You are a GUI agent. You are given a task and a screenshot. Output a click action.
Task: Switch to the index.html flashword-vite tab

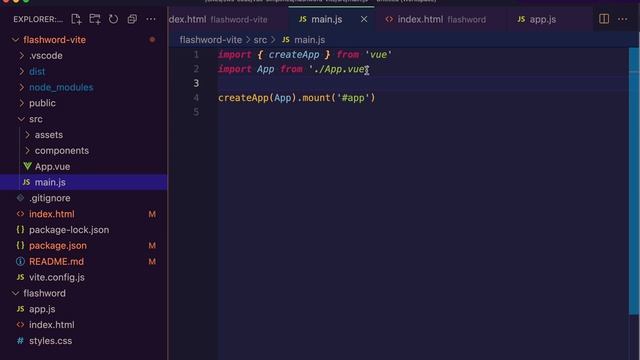(229, 19)
